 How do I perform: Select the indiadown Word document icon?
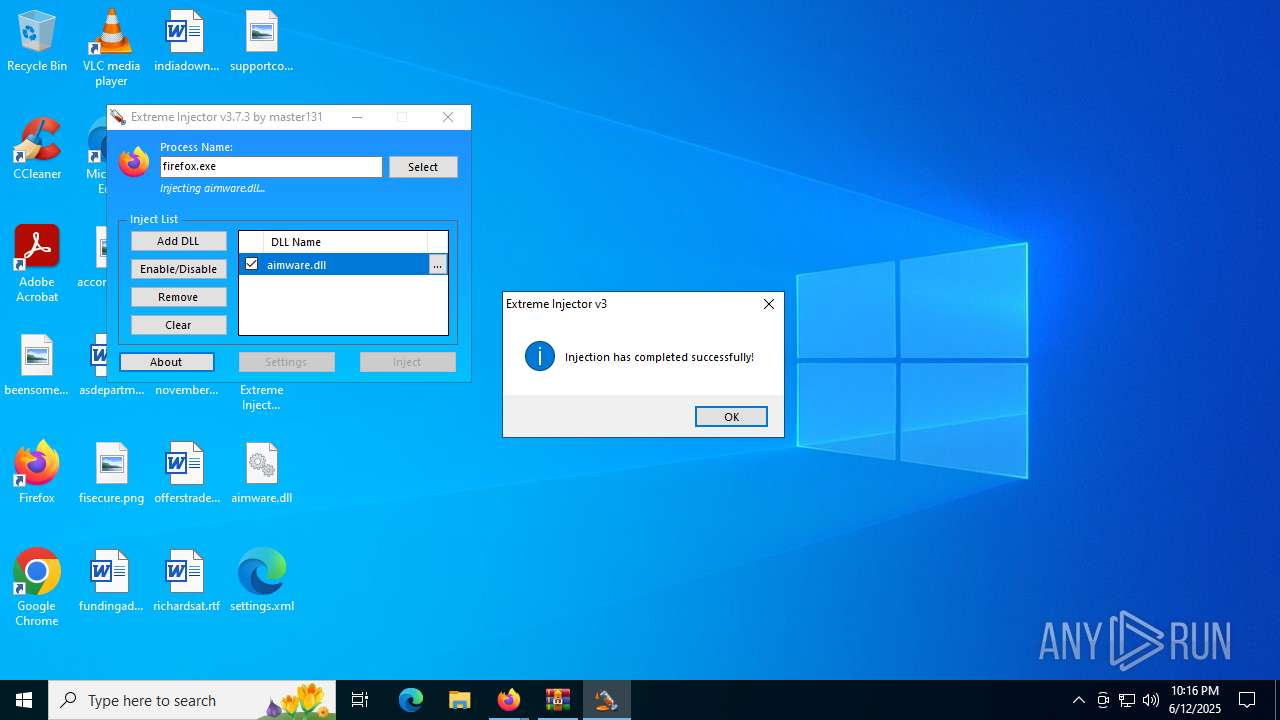click(186, 42)
